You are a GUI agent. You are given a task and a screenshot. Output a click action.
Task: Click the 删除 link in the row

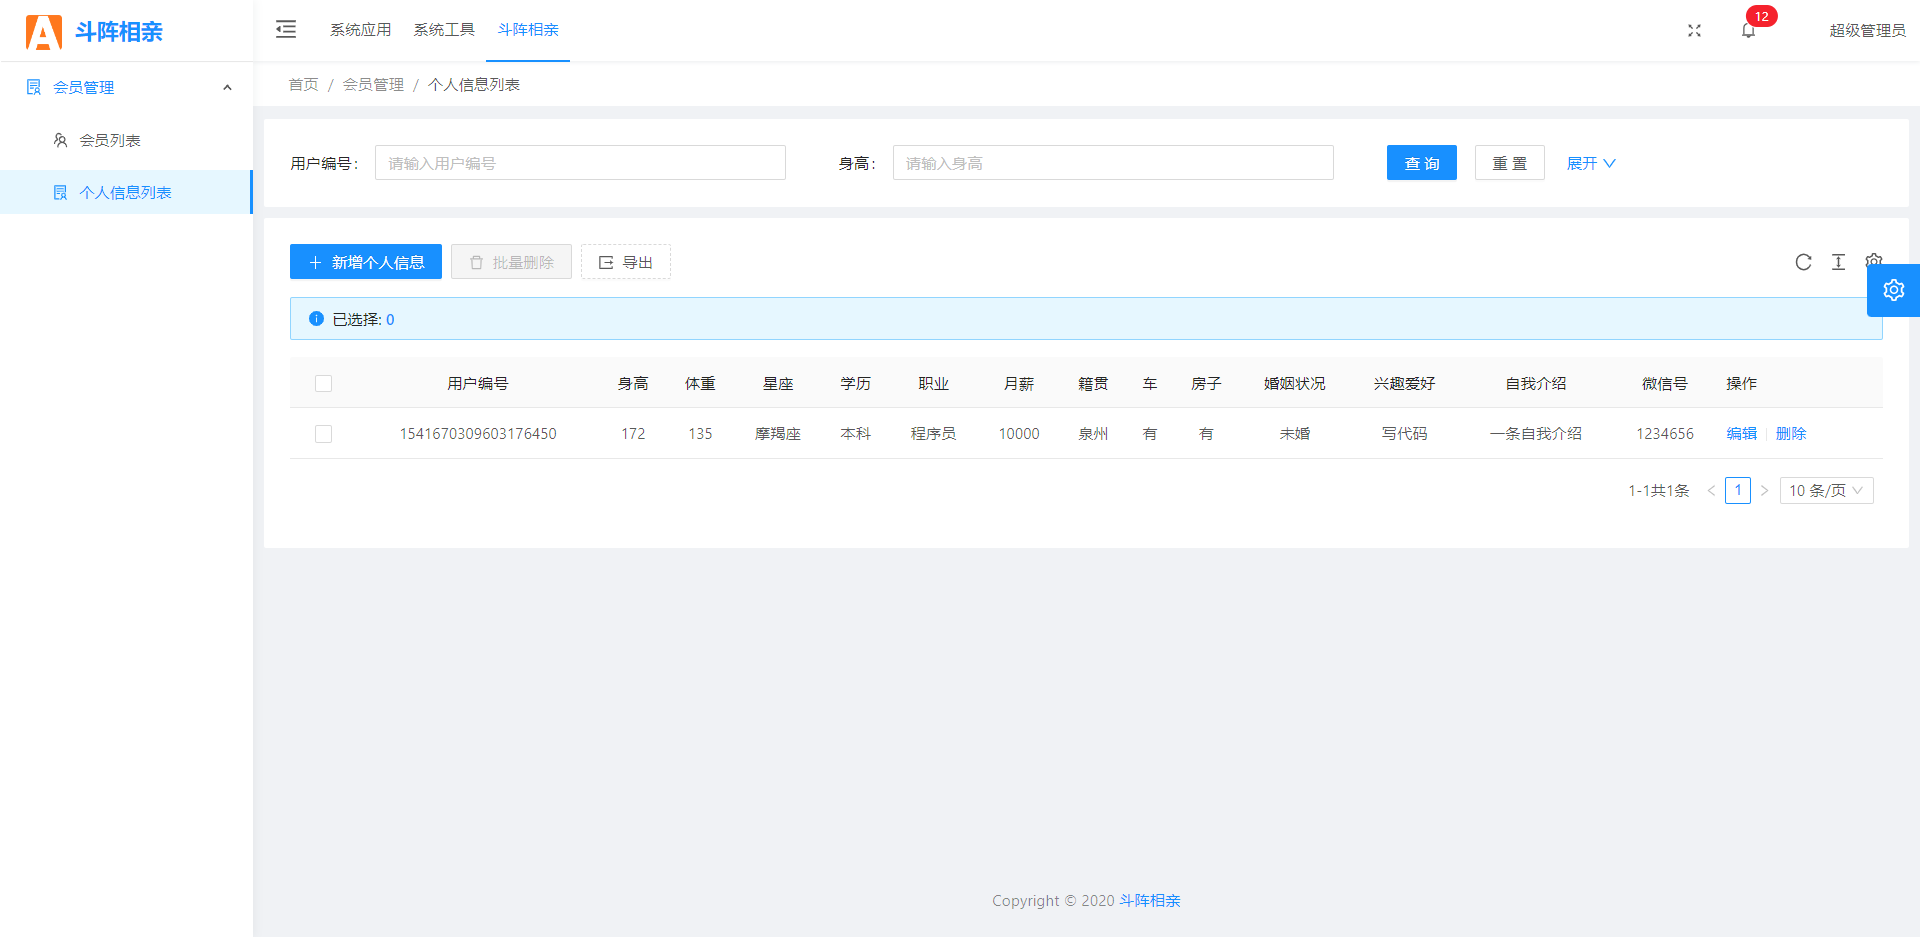pyautogui.click(x=1790, y=434)
